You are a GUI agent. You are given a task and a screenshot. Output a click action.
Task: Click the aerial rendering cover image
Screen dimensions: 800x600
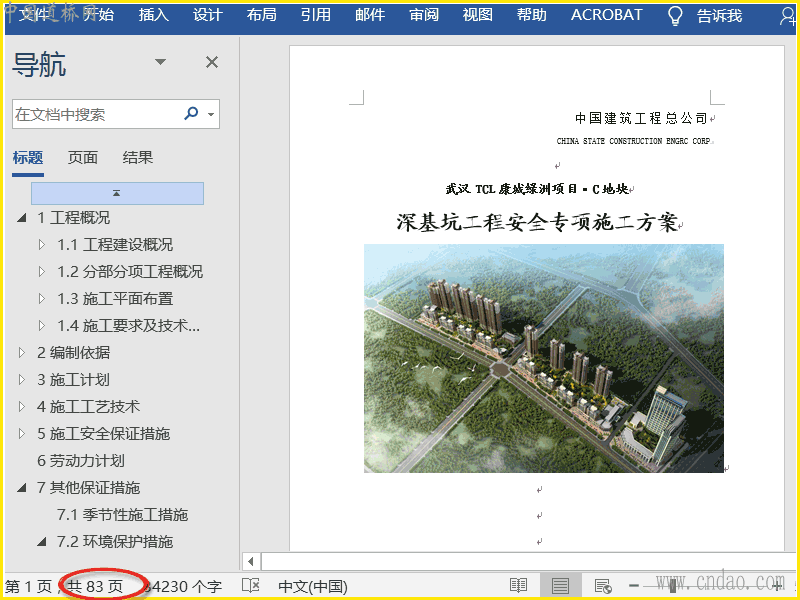543,358
